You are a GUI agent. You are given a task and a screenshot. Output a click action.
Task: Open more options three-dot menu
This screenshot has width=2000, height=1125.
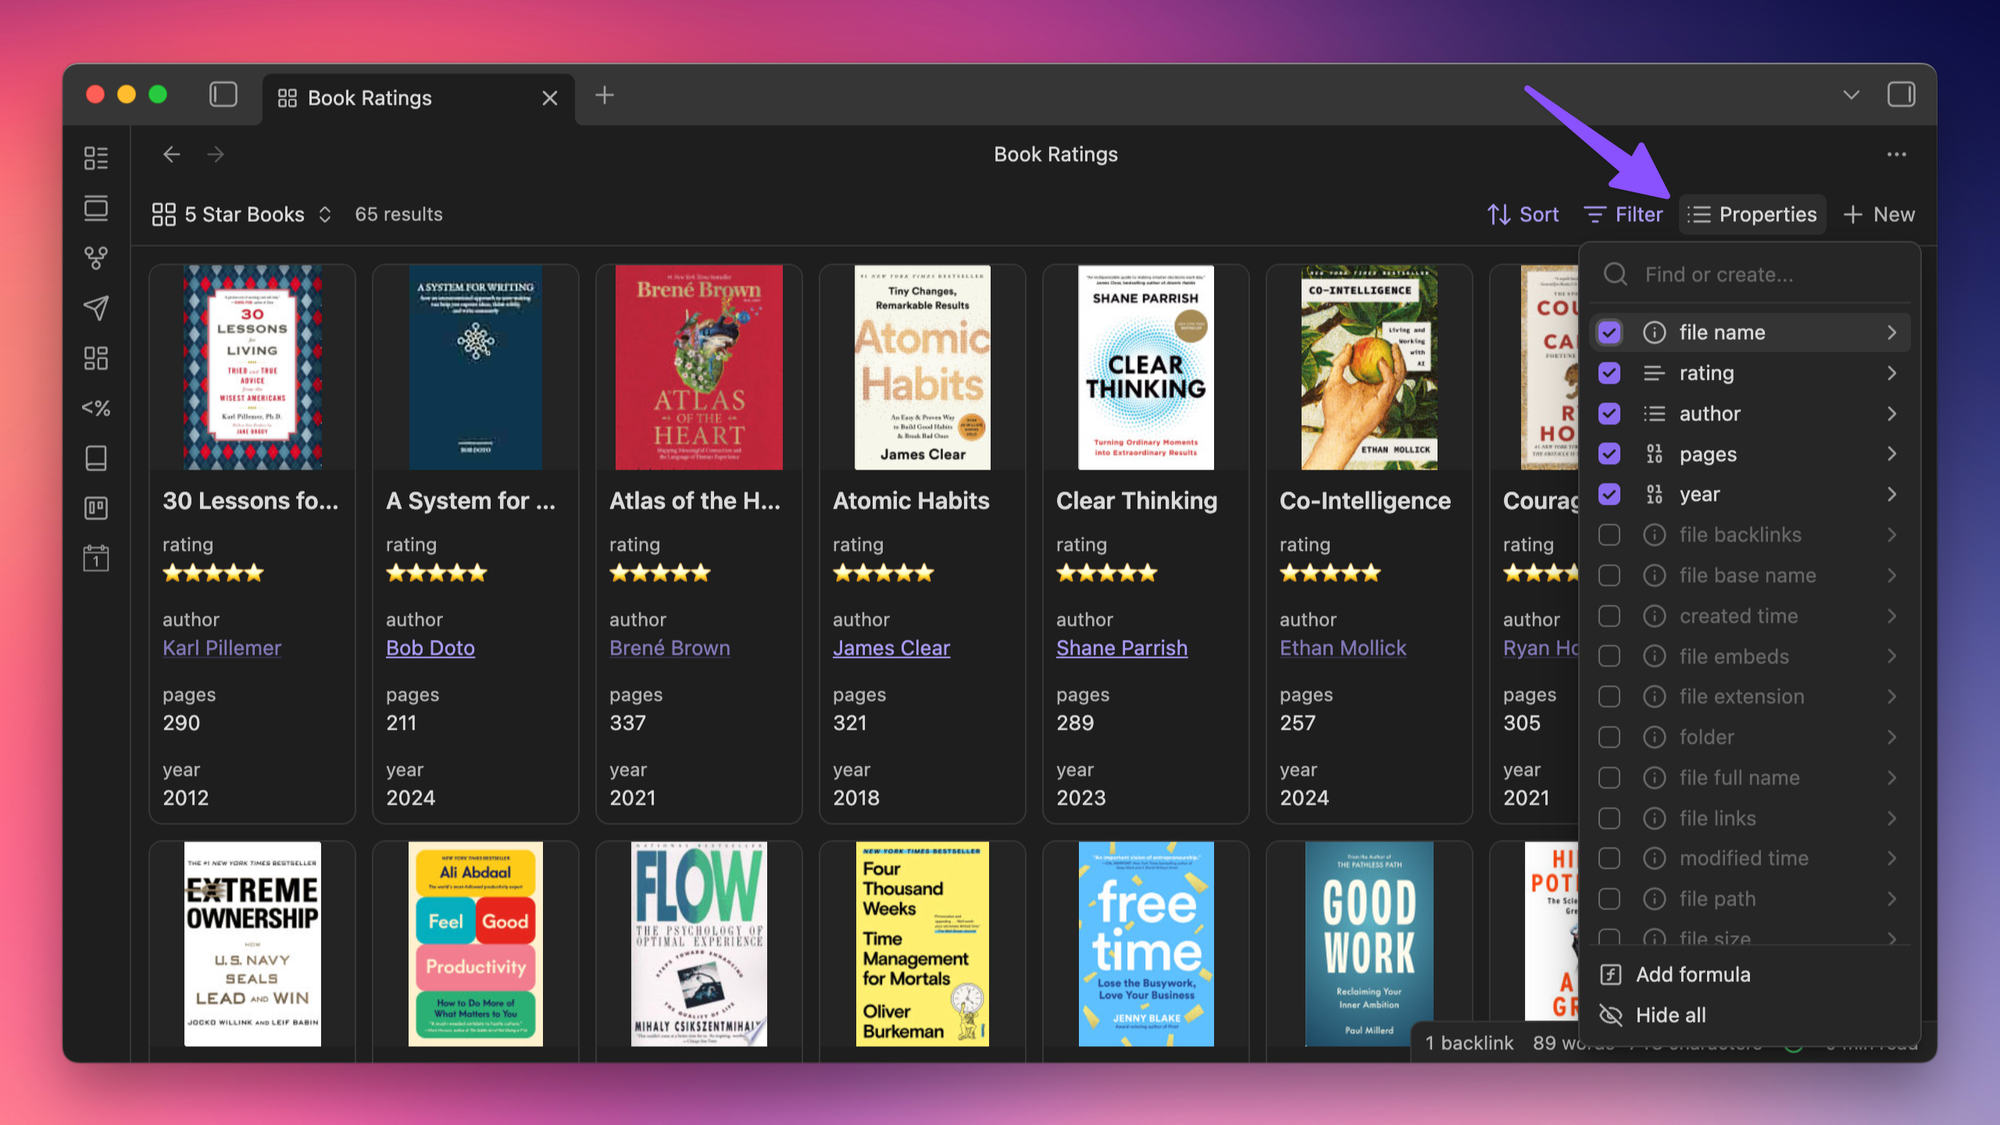(1896, 155)
